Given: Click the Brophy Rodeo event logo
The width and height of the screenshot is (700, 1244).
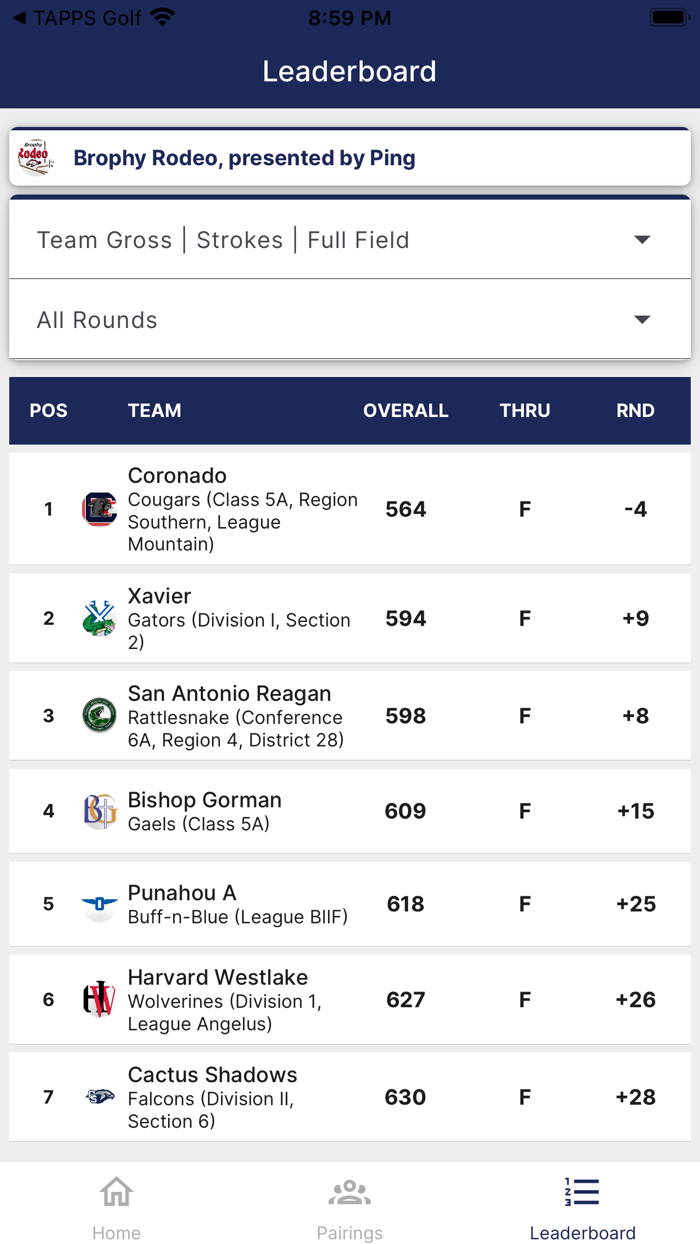Looking at the screenshot, I should click(x=33, y=157).
